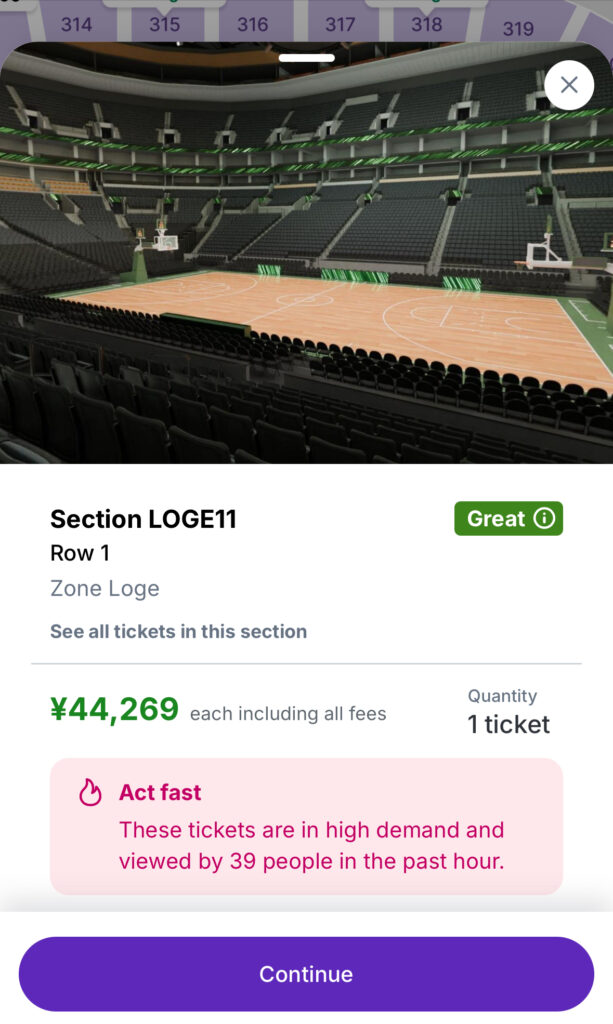This screenshot has height=1024, width=613.
Task: Change the Quantity 1 ticket selector
Action: click(508, 723)
